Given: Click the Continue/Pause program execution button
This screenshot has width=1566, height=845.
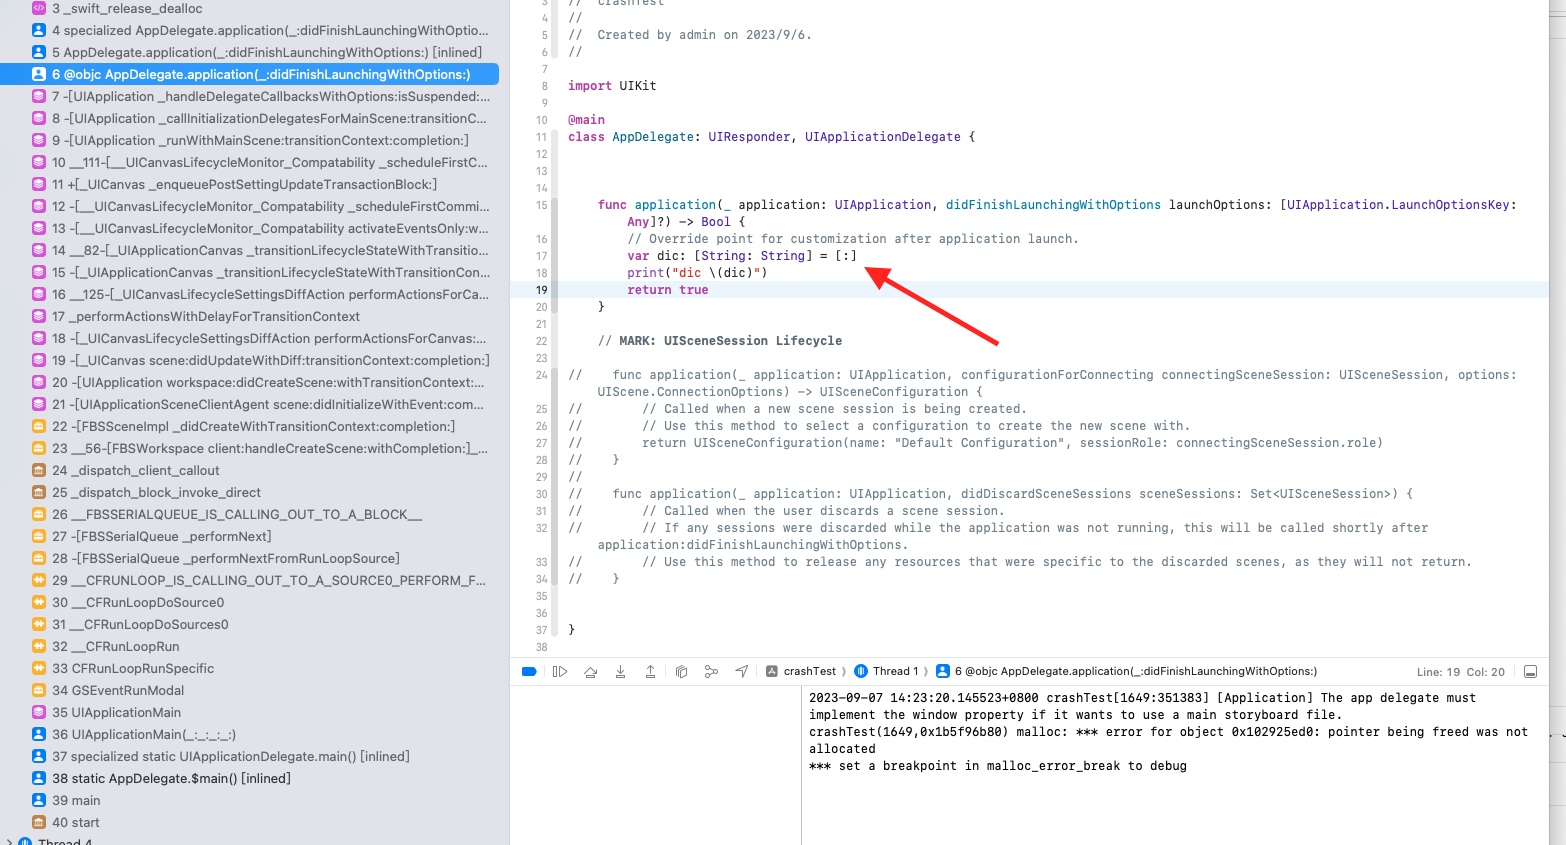Looking at the screenshot, I should tap(560, 671).
